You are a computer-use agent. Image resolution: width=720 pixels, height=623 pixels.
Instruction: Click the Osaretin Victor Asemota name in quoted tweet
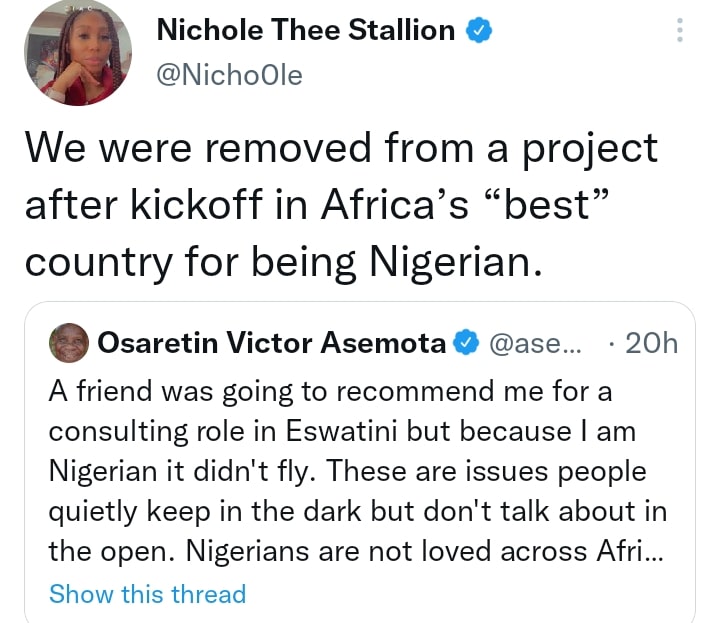pos(271,344)
